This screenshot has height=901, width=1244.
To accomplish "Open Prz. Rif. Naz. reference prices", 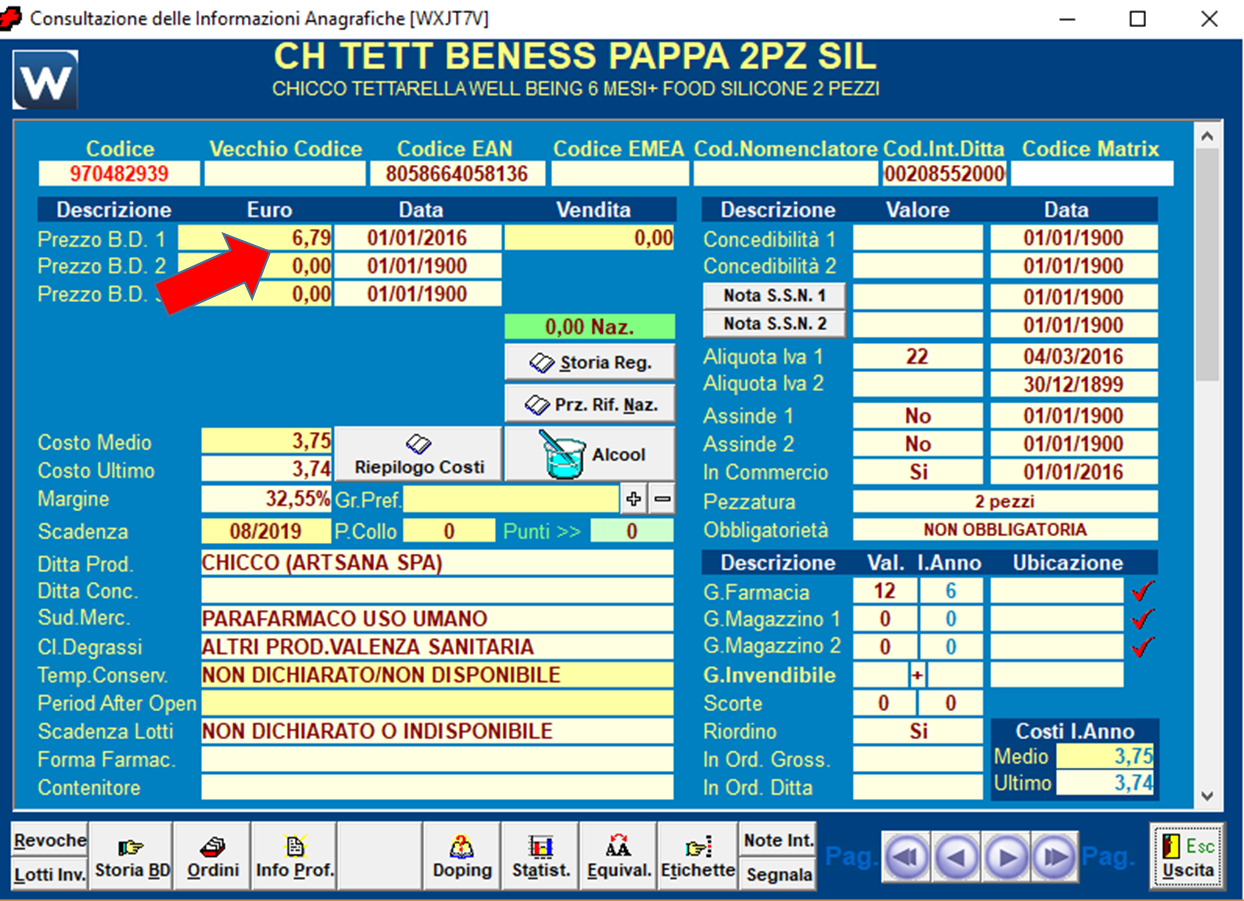I will pos(590,405).
